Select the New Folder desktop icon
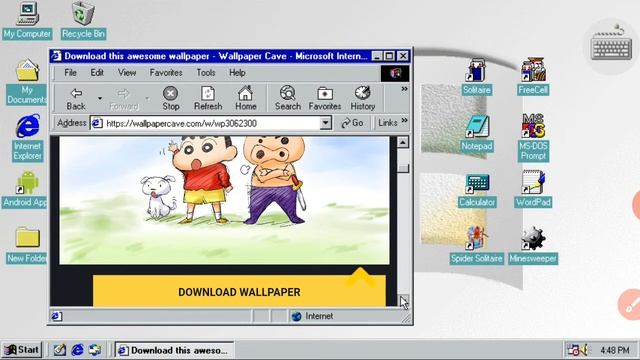Viewport: 640px width, 360px height. (27, 246)
